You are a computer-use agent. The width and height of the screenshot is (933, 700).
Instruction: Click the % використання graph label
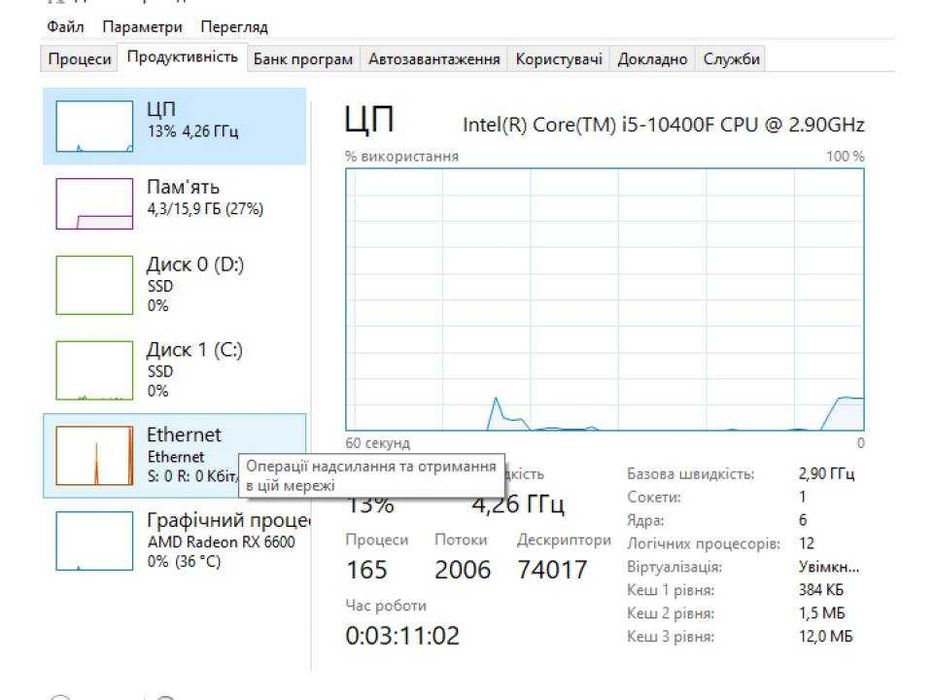click(x=402, y=157)
